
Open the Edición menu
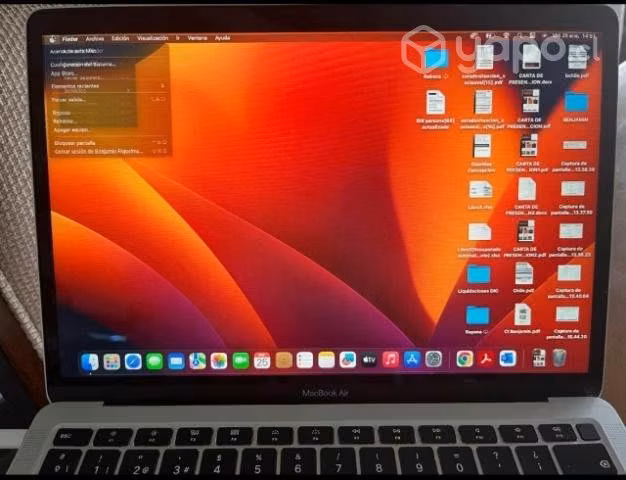[x=120, y=38]
